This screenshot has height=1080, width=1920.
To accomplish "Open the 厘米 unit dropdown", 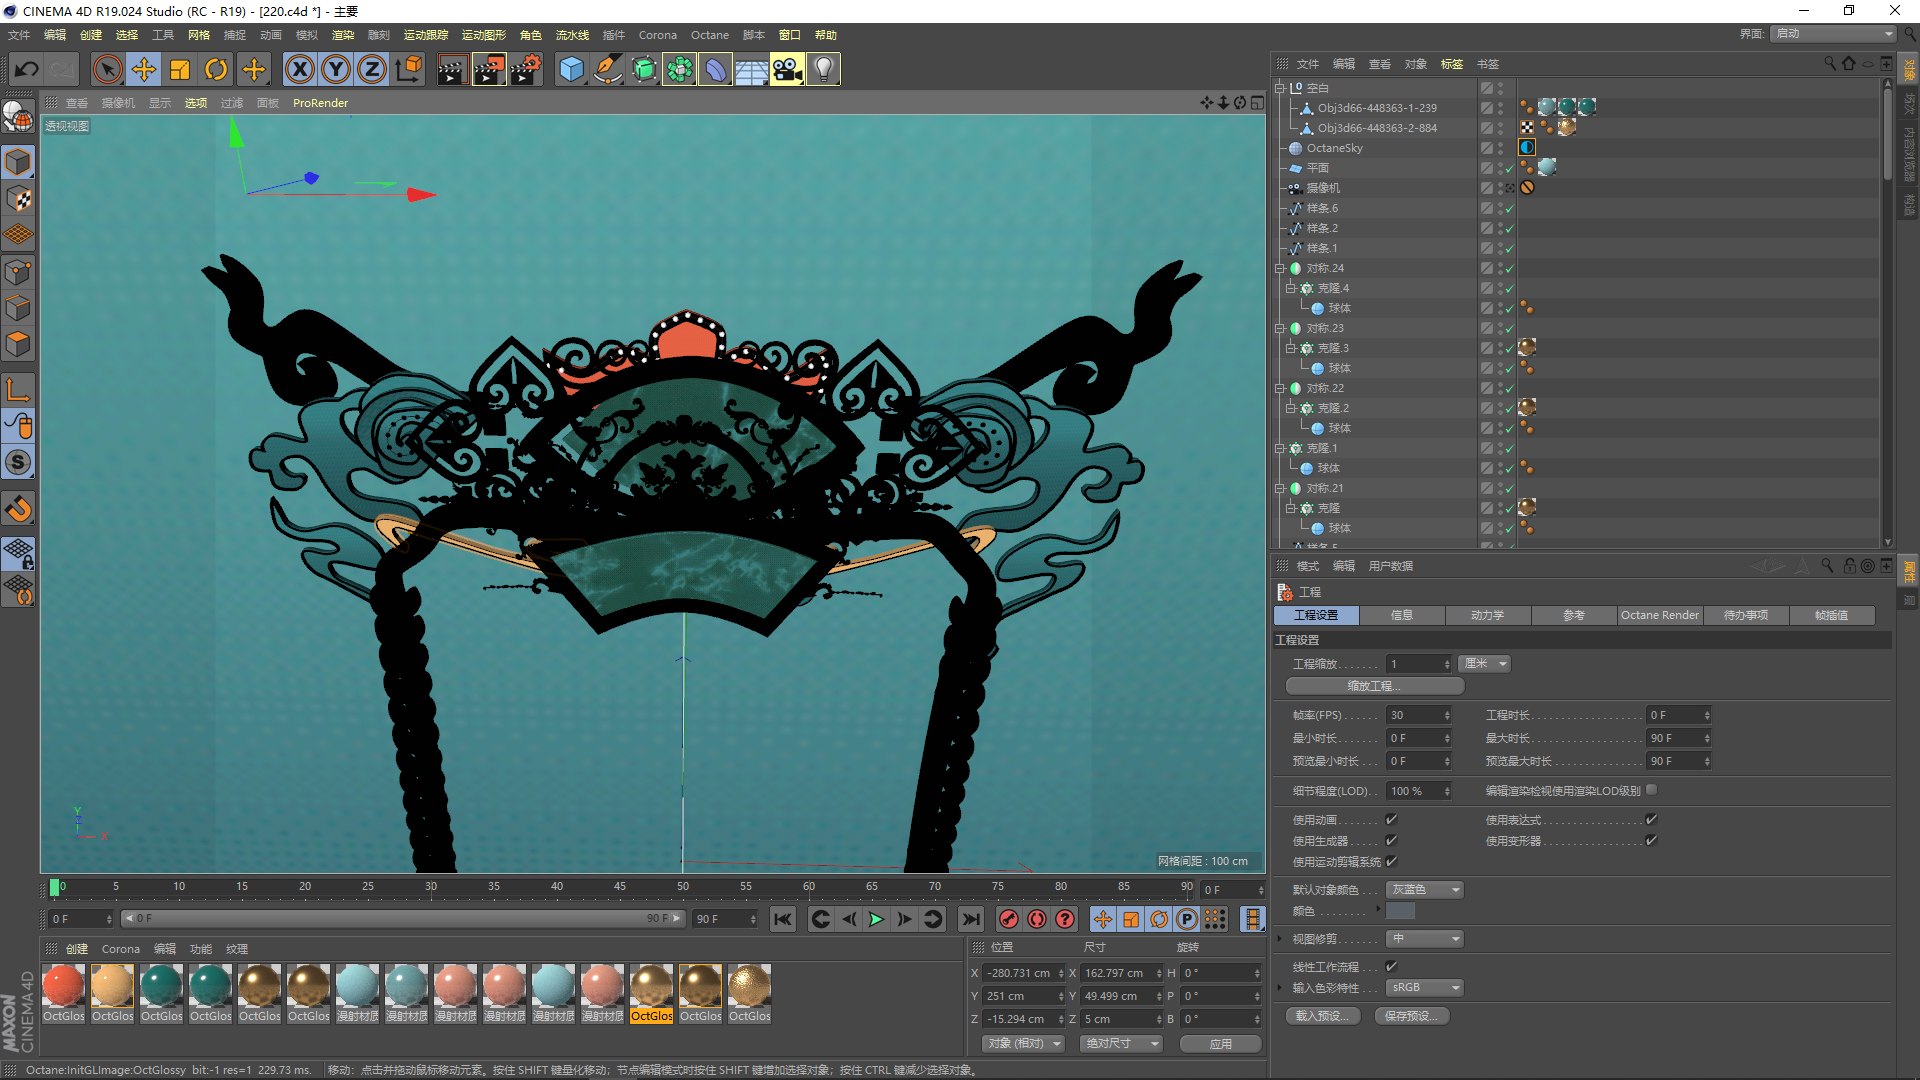I will 1484,663.
